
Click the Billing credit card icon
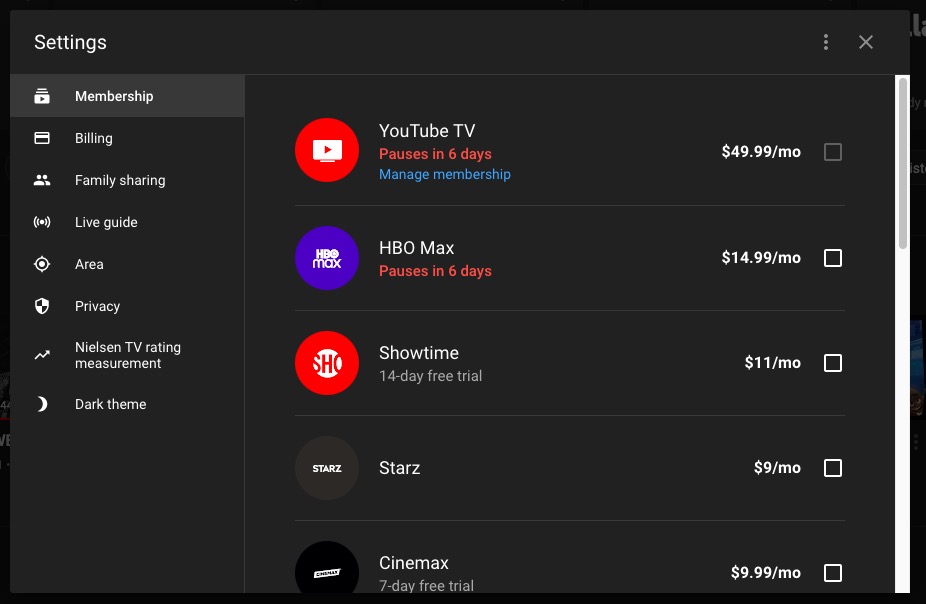tap(42, 138)
